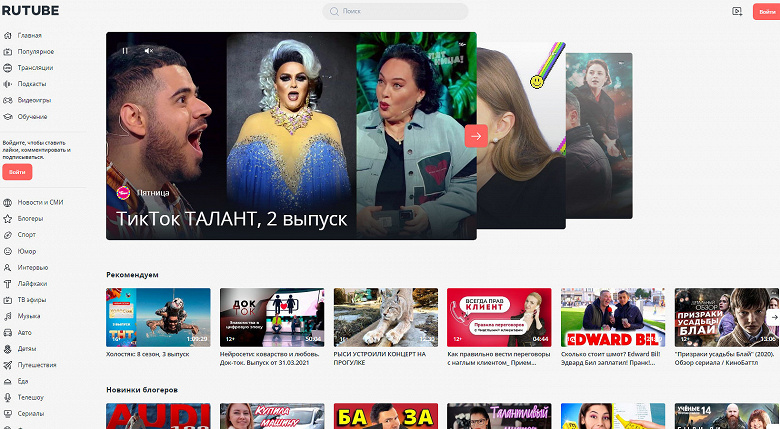Open the Новинки блогеров section heading
This screenshot has width=780, height=429.
pyautogui.click(x=142, y=390)
